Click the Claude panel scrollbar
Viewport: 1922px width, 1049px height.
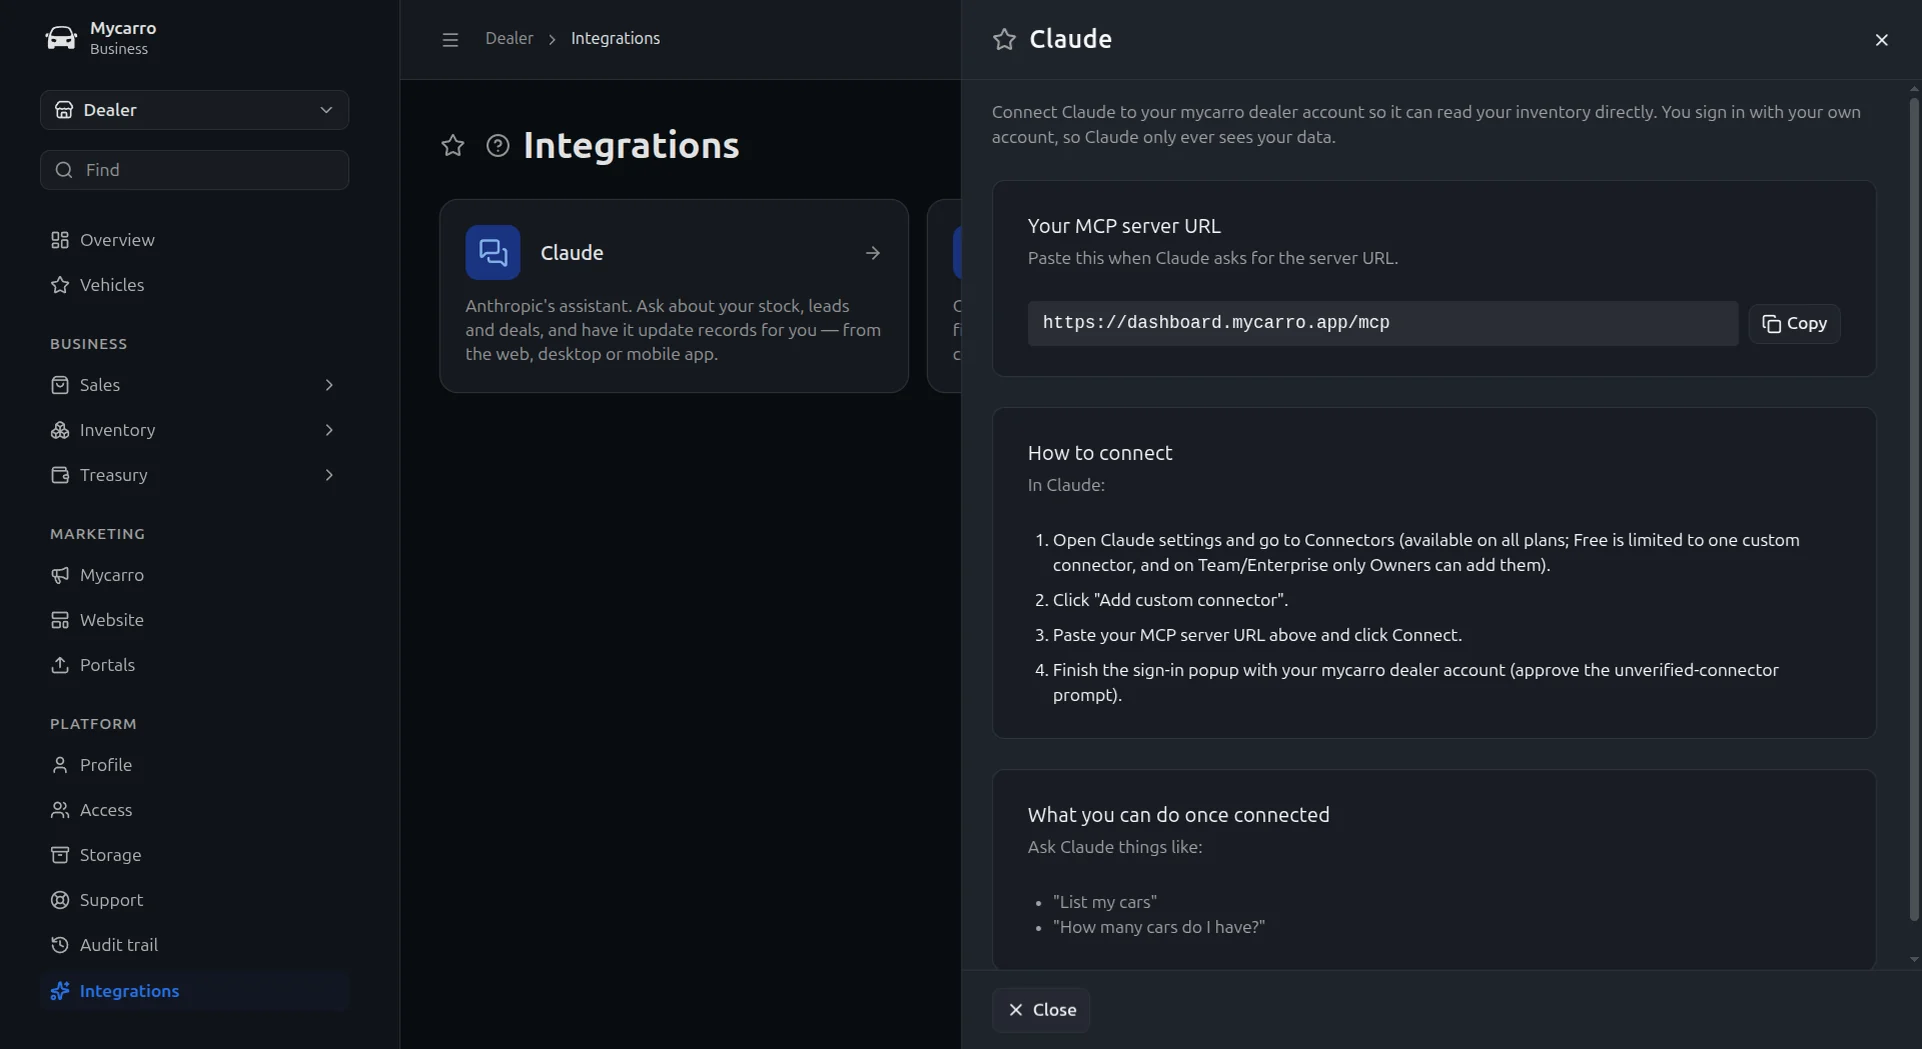point(1914,510)
